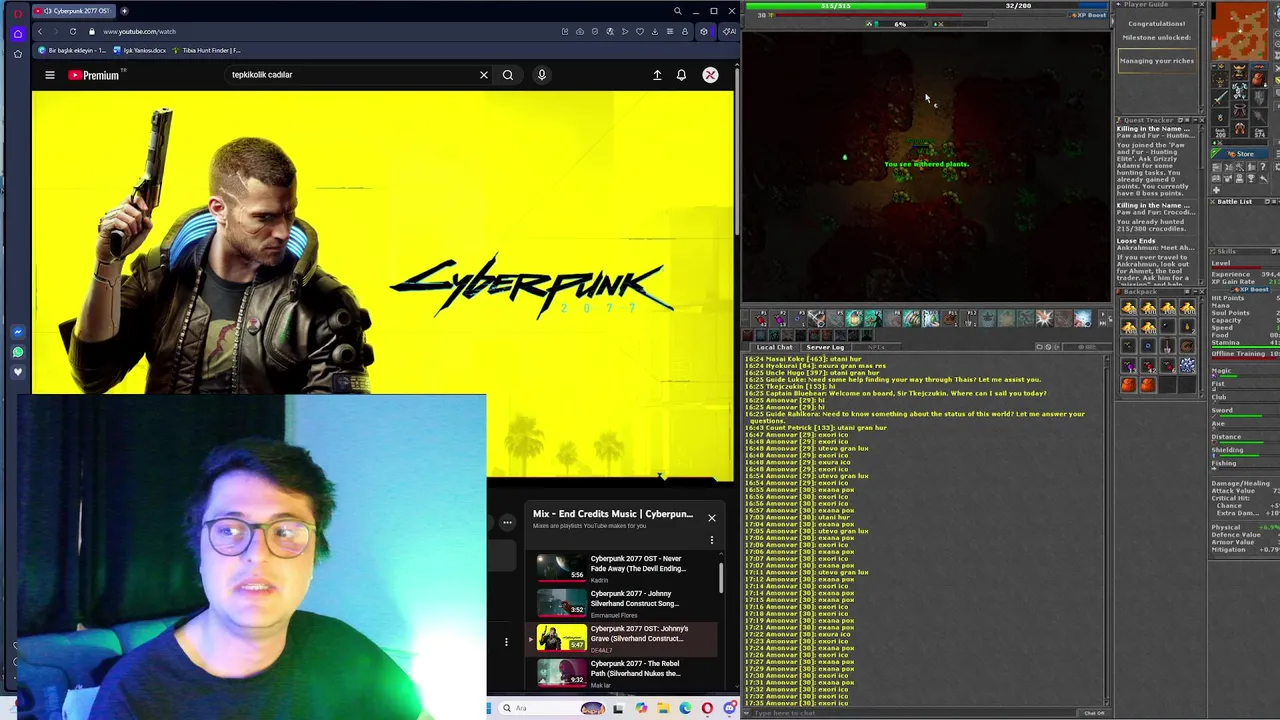Open the YouTube hamburger guide menu
This screenshot has width=1280, height=720.
point(49,75)
